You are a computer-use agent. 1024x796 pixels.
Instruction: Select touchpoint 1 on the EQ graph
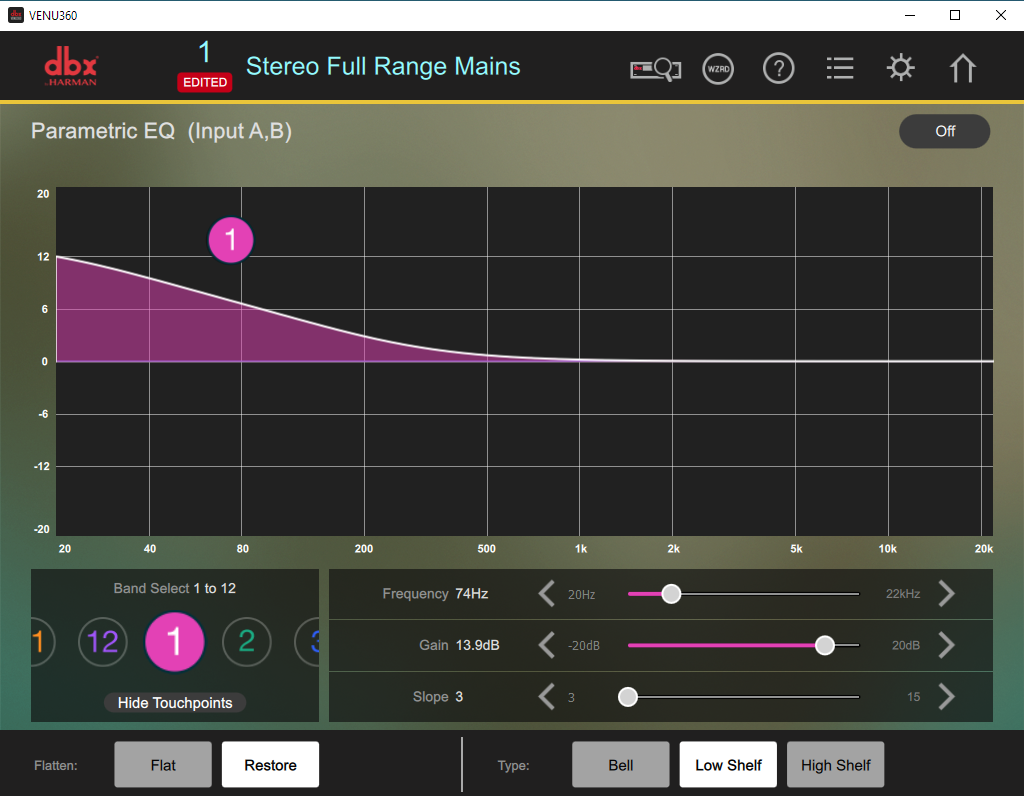coord(231,240)
